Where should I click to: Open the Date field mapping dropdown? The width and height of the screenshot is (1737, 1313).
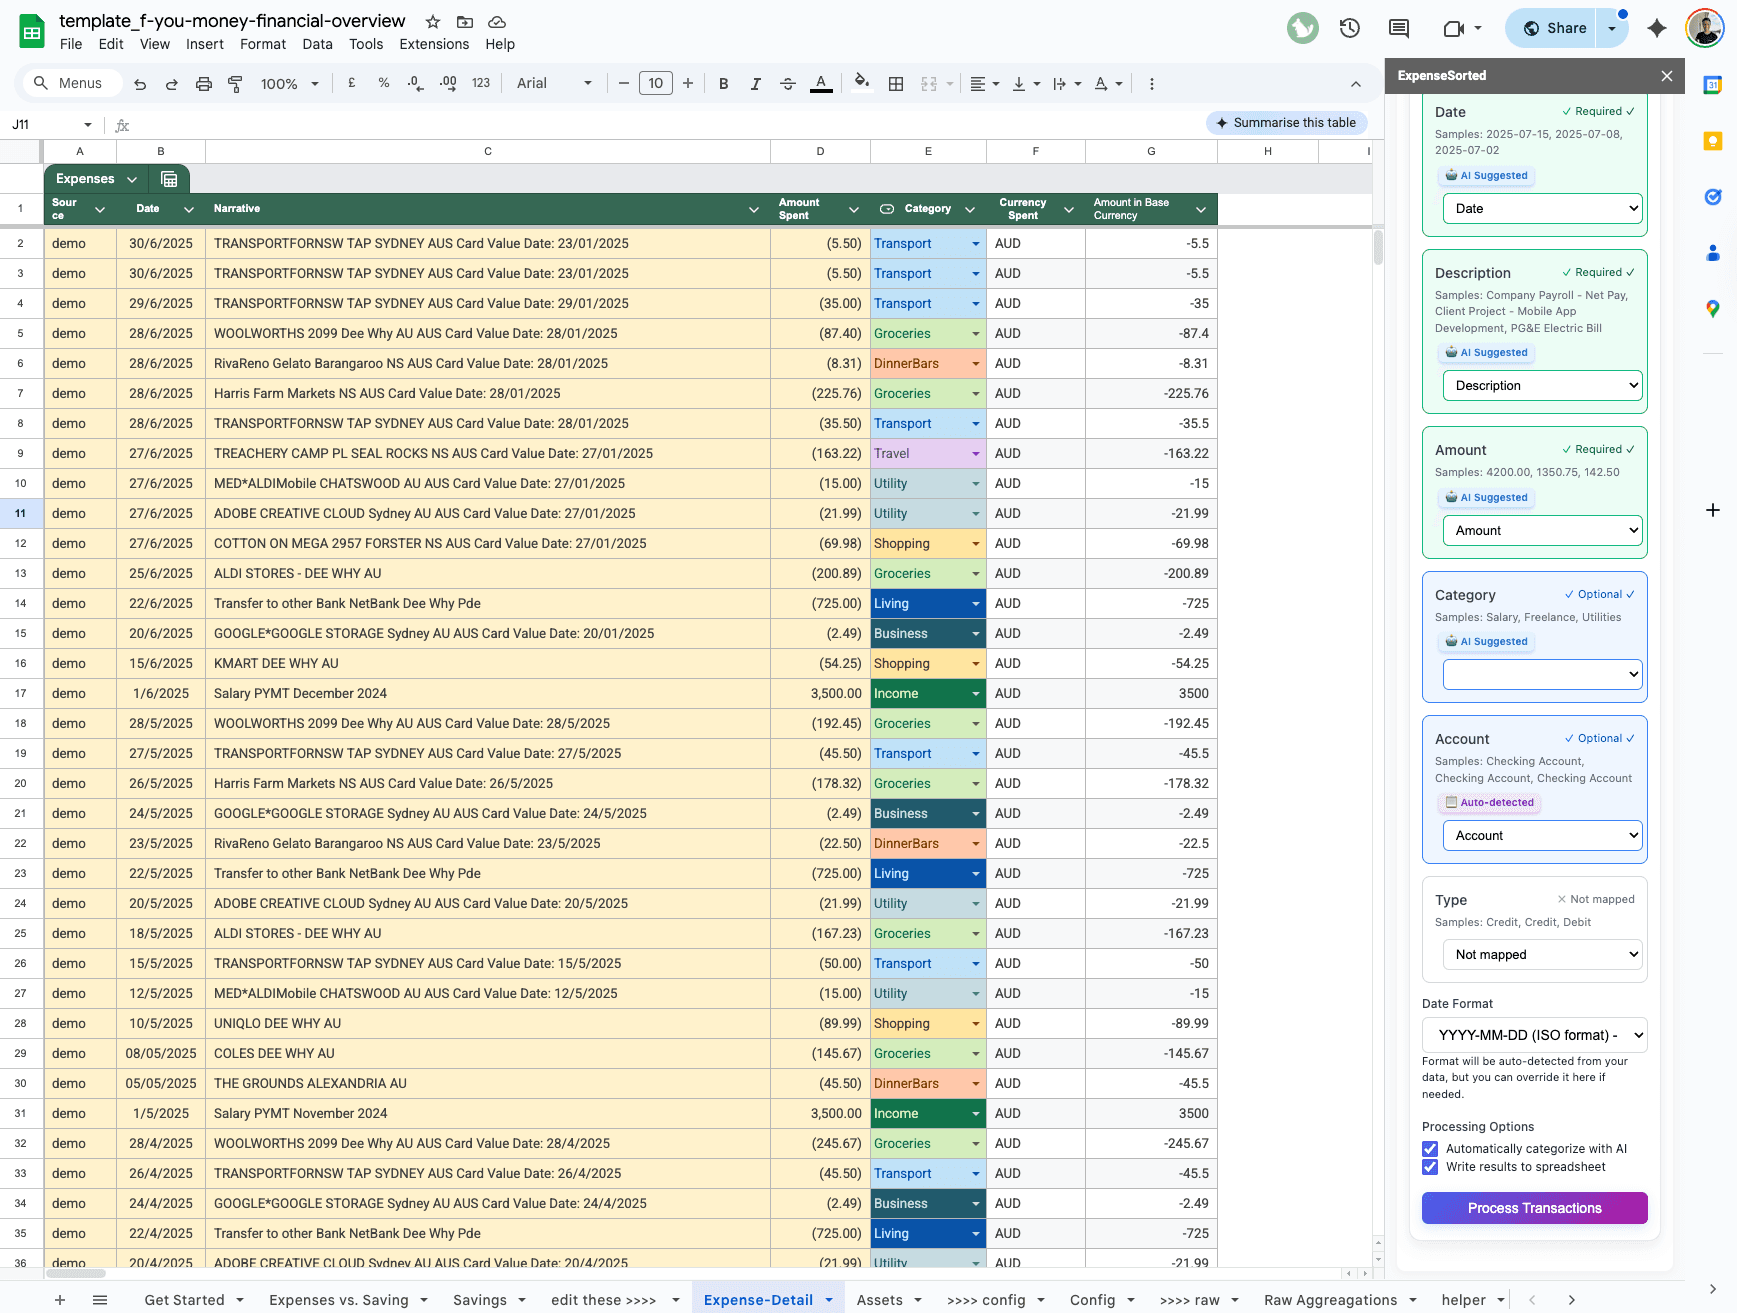1543,209
